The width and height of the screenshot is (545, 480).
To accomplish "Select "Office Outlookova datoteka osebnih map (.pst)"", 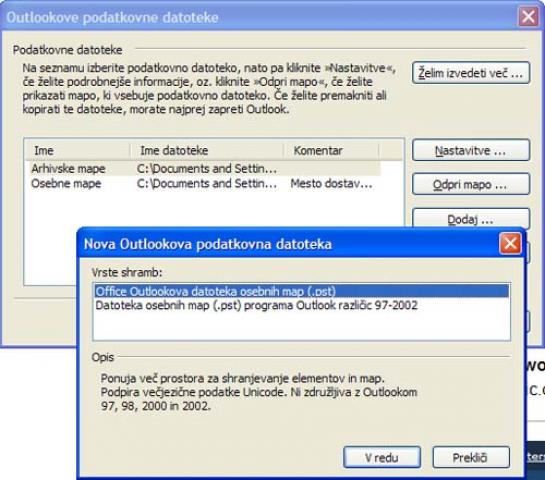I will pyautogui.click(x=302, y=291).
